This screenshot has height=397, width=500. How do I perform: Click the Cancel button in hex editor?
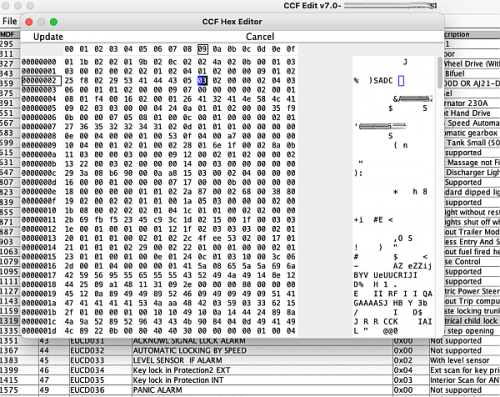point(260,36)
